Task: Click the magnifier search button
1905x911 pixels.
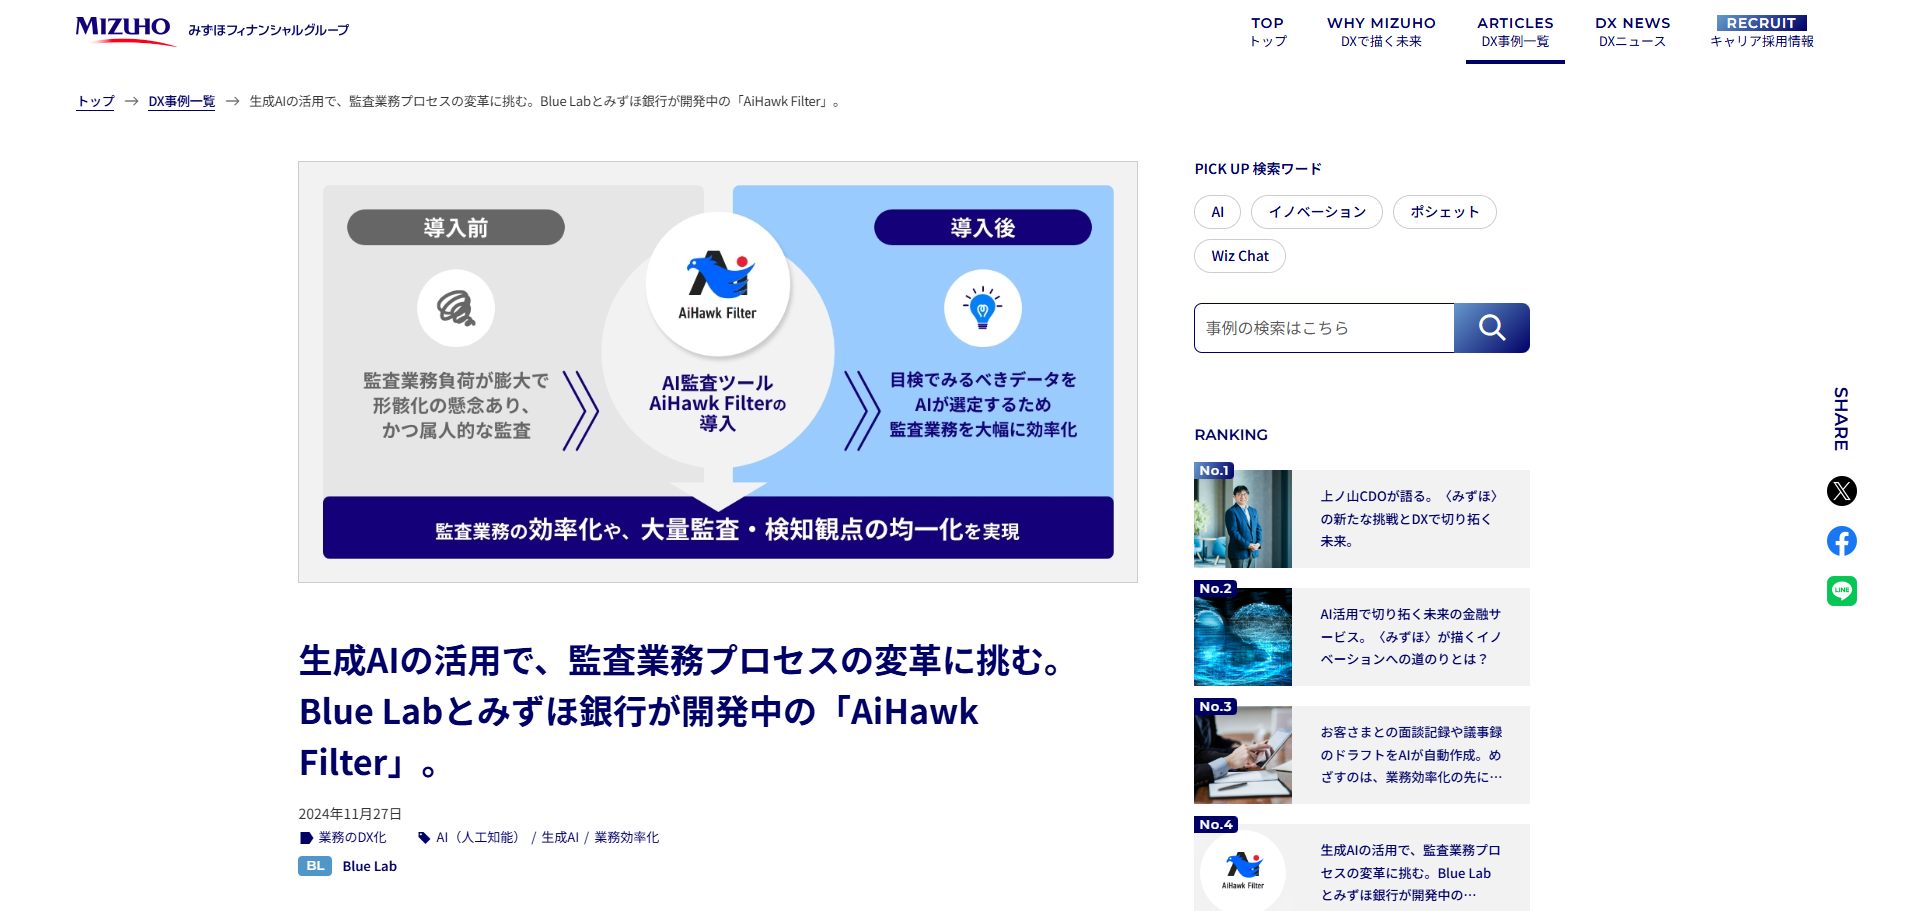Action: click(x=1491, y=328)
